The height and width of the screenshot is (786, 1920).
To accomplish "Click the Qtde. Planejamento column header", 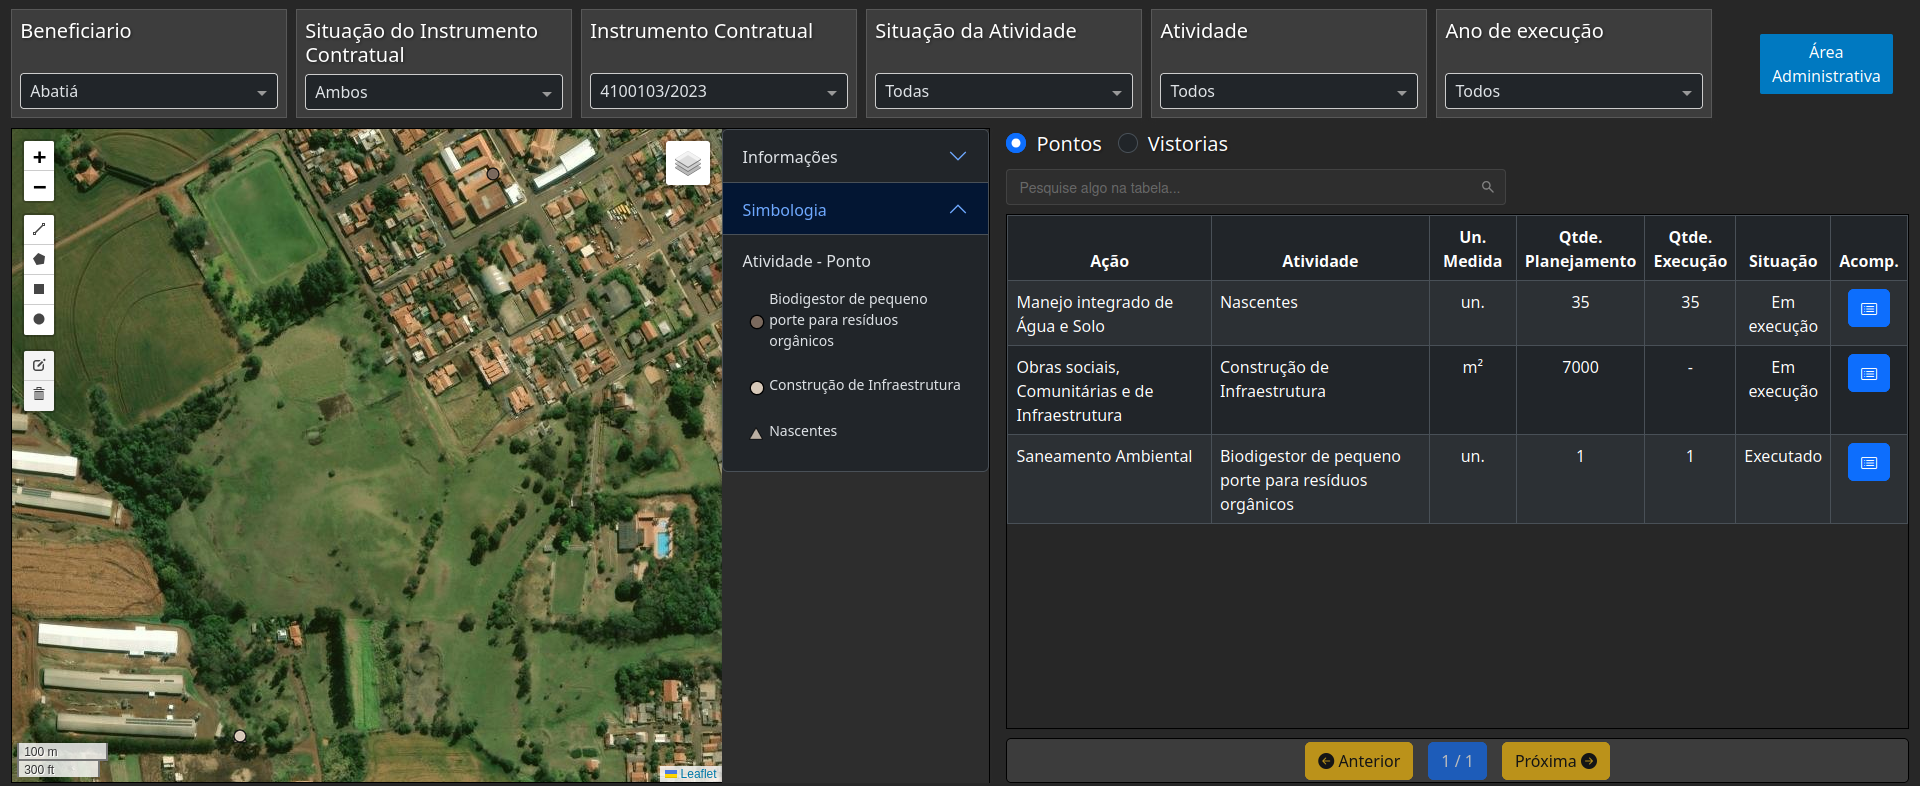I will tap(1580, 249).
